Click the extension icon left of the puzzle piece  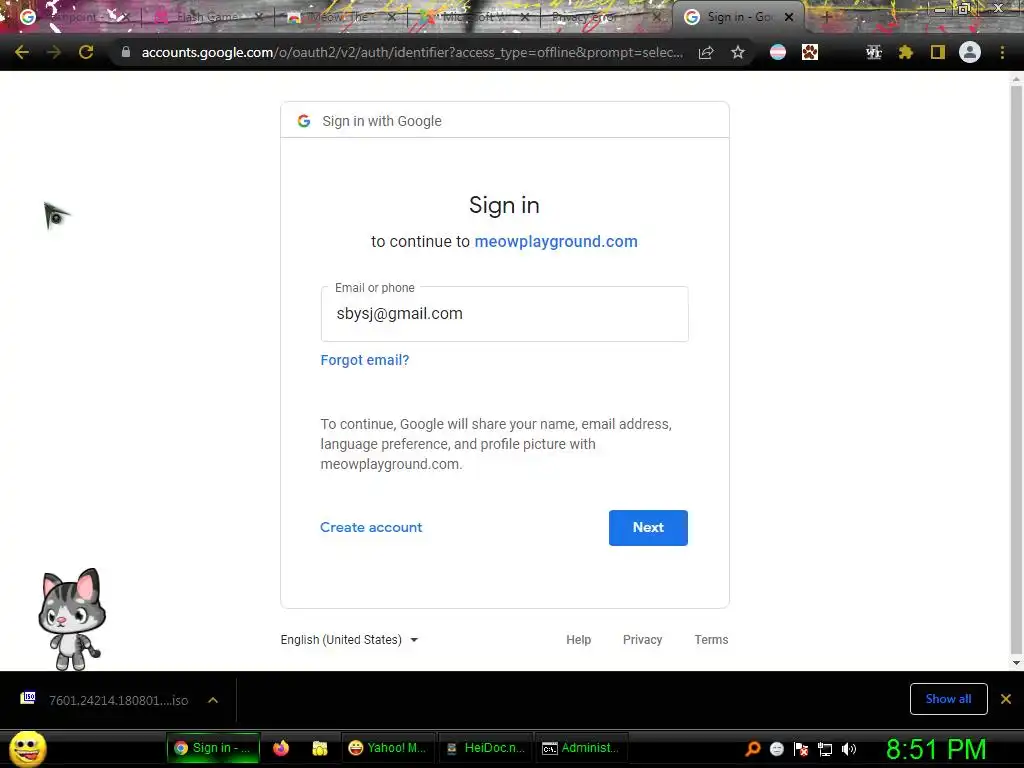click(x=874, y=52)
